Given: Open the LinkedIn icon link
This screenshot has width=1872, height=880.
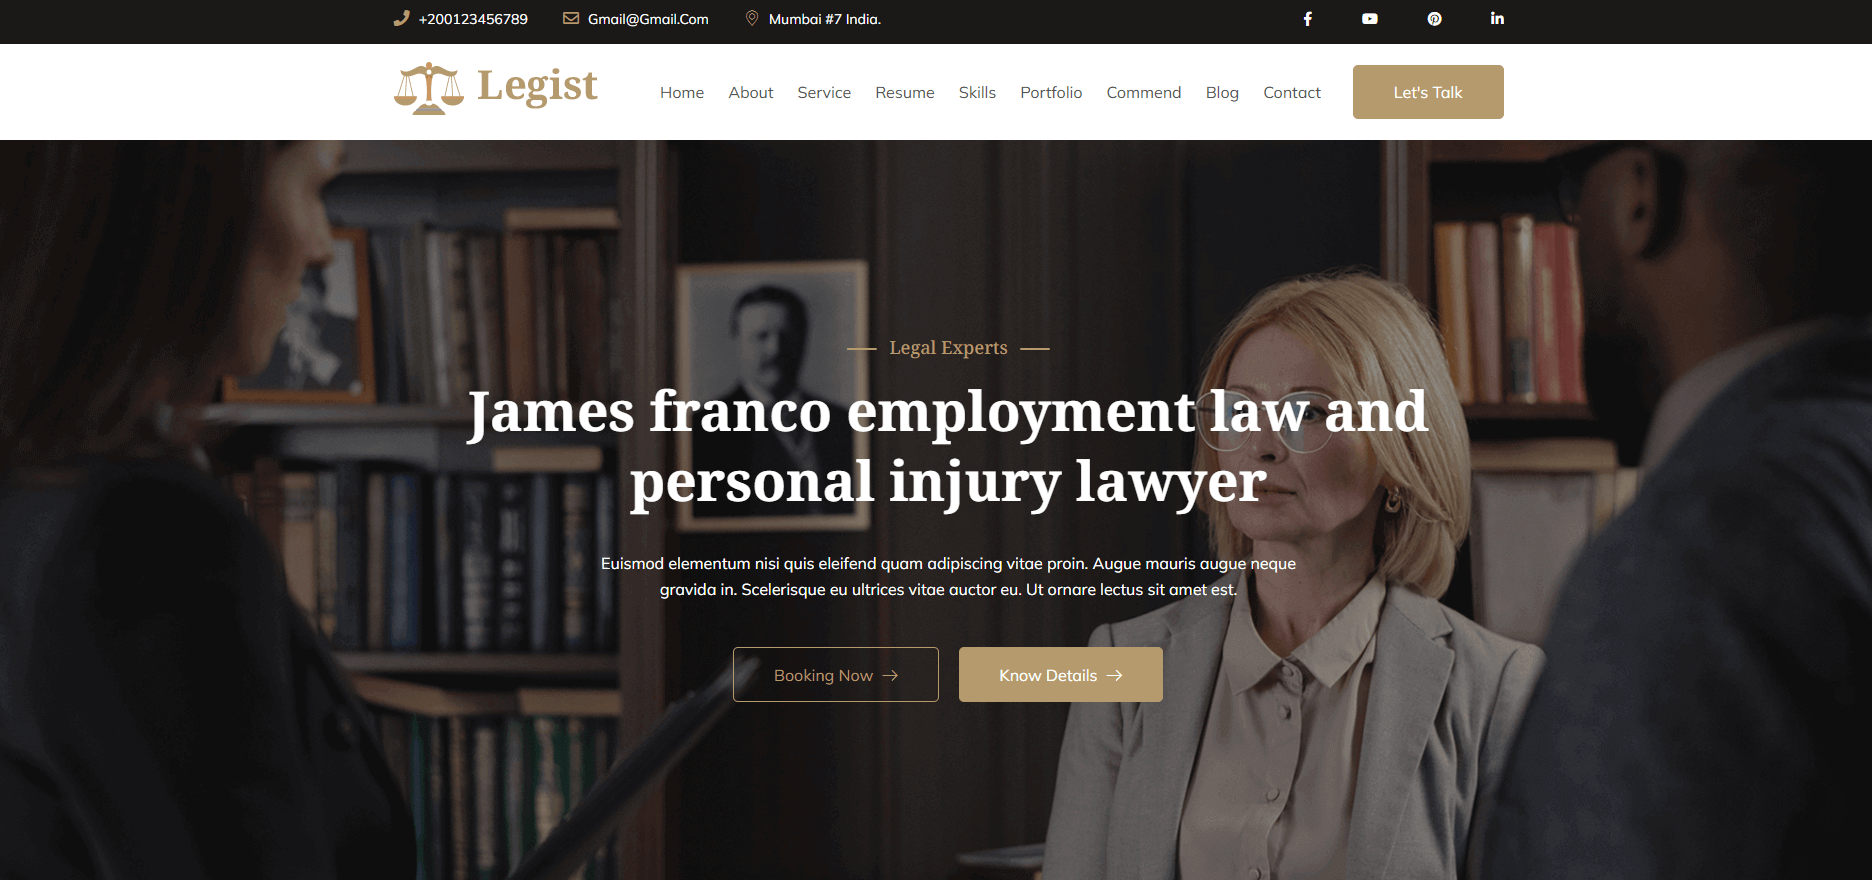Looking at the screenshot, I should coord(1497,19).
